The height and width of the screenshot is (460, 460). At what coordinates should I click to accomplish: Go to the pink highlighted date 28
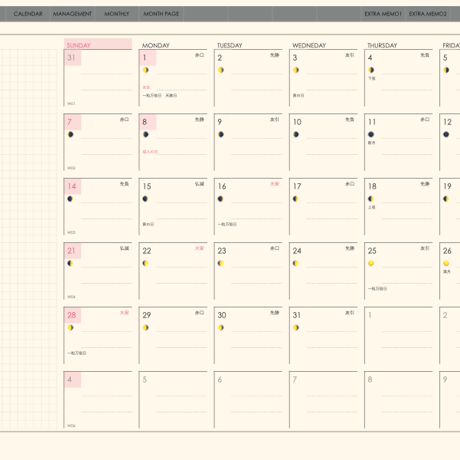click(72, 315)
